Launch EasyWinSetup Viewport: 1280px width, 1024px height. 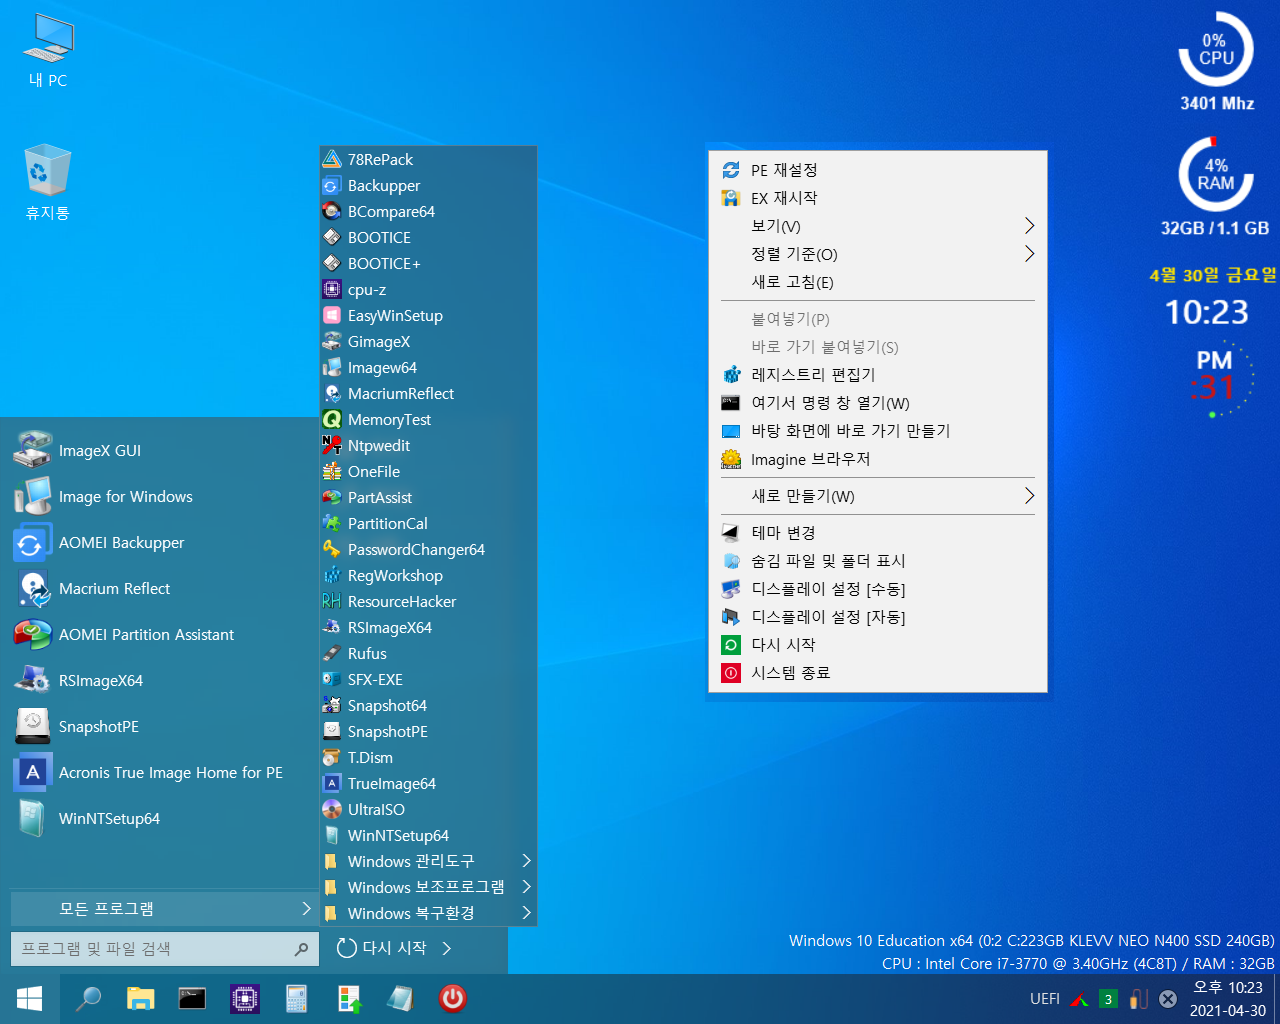pos(428,316)
